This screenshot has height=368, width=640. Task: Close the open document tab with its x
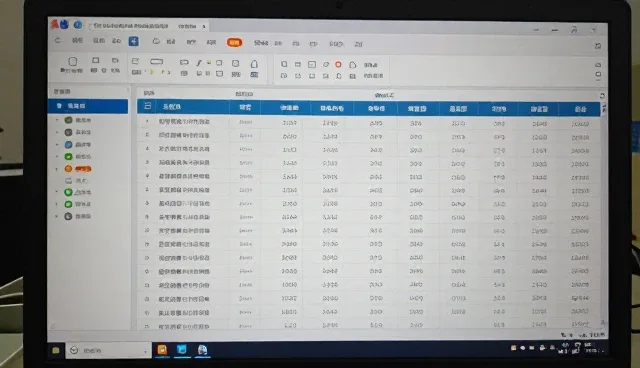[204, 27]
